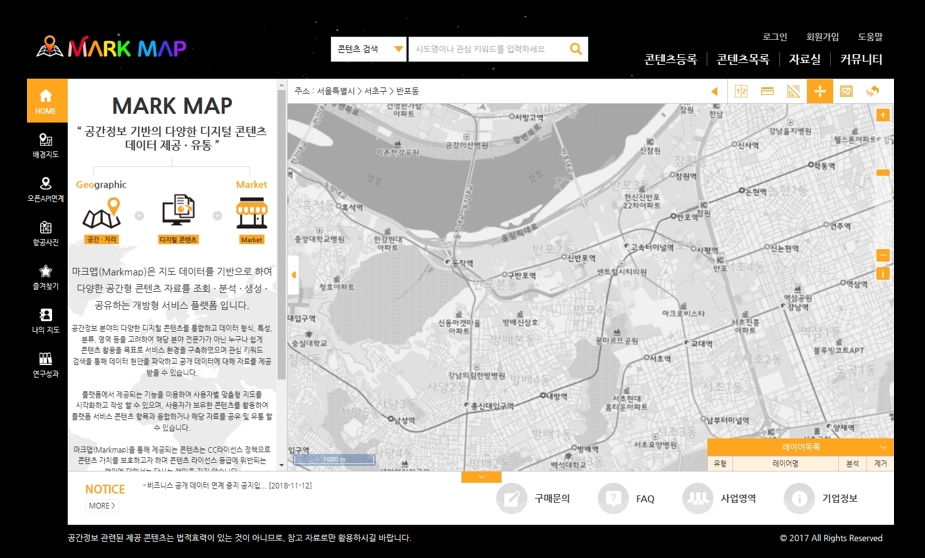Open the 배경지도 base map panel
925x558 pixels.
point(45,145)
